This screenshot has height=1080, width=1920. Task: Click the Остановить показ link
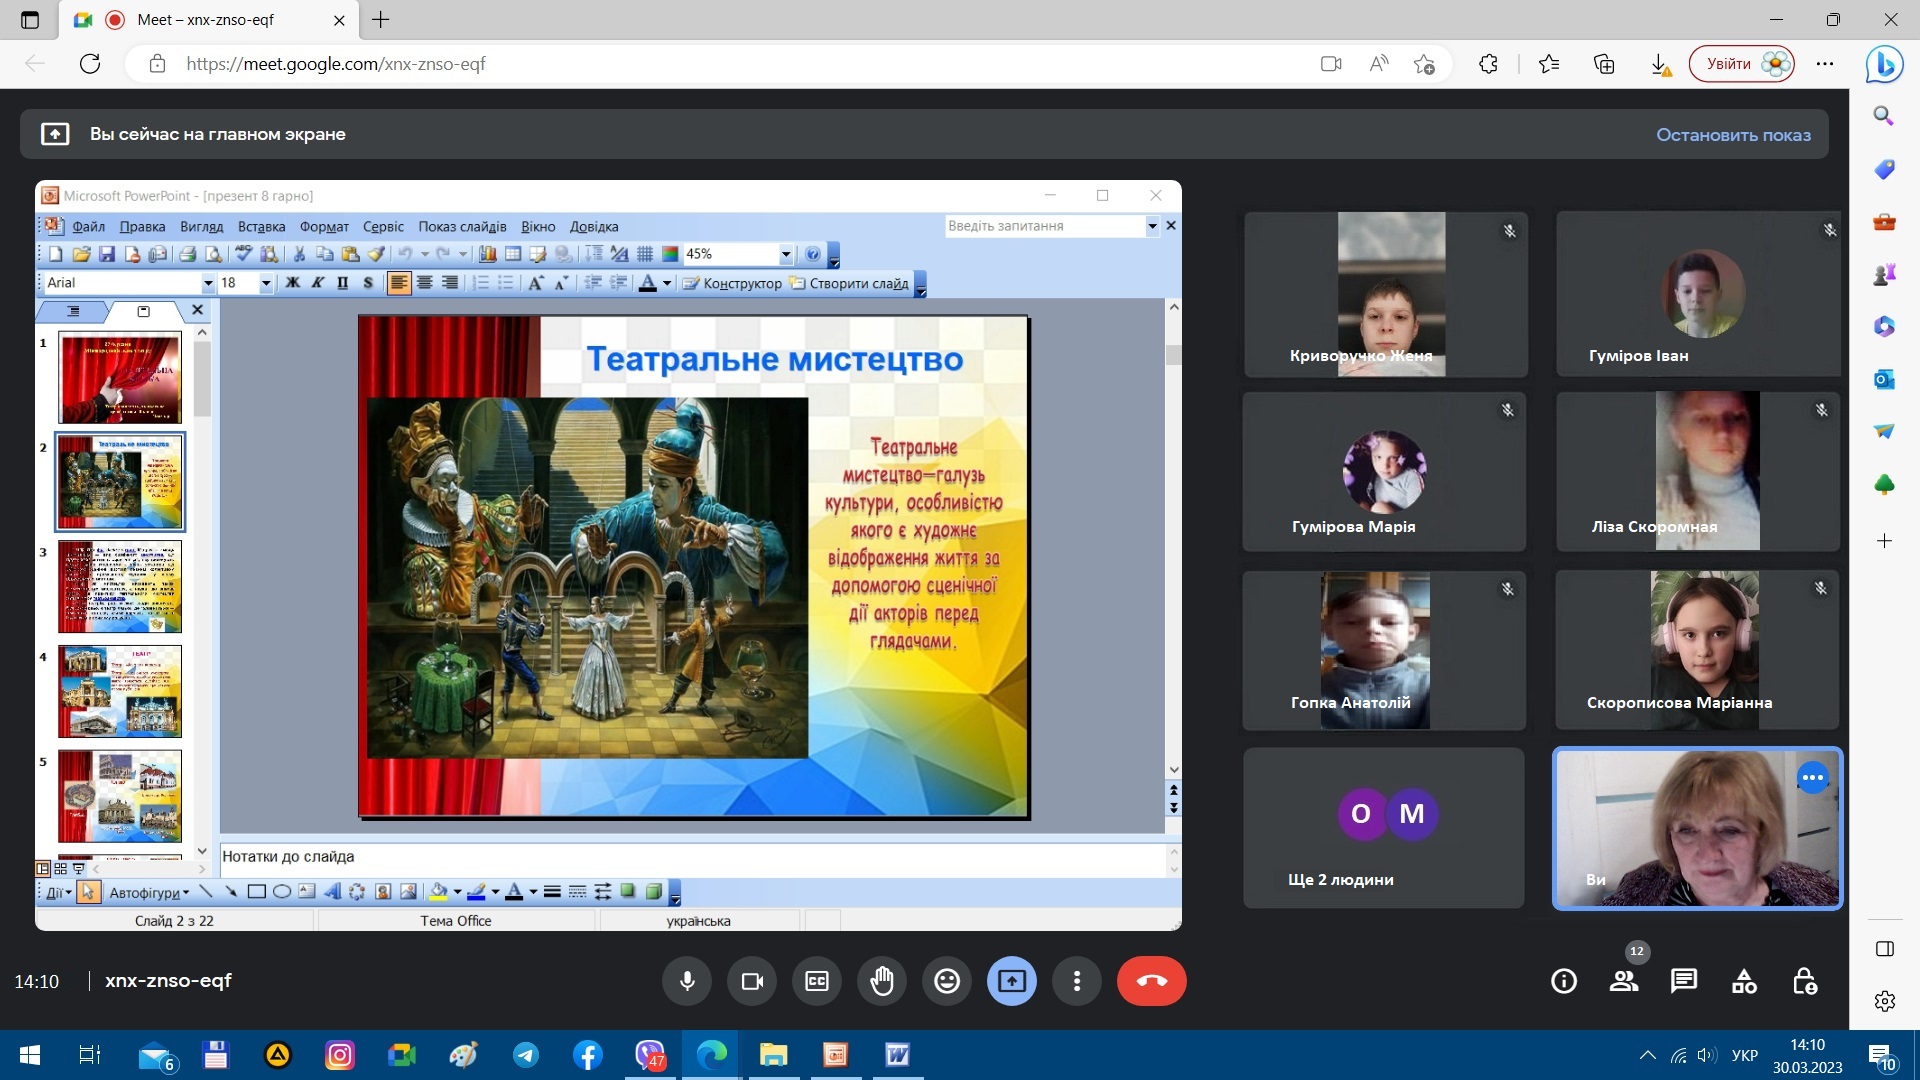coord(1732,135)
